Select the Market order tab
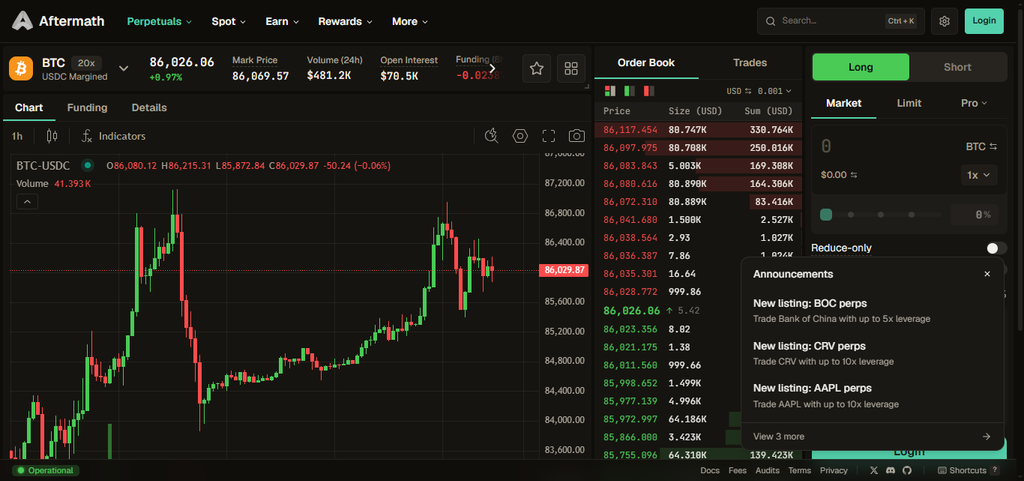Viewport: 1024px width, 481px height. pyautogui.click(x=844, y=103)
